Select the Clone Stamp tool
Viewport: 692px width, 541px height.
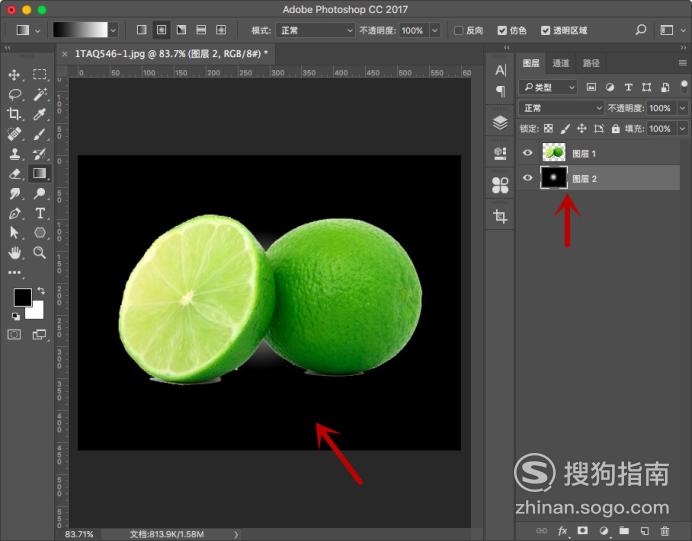pyautogui.click(x=15, y=154)
